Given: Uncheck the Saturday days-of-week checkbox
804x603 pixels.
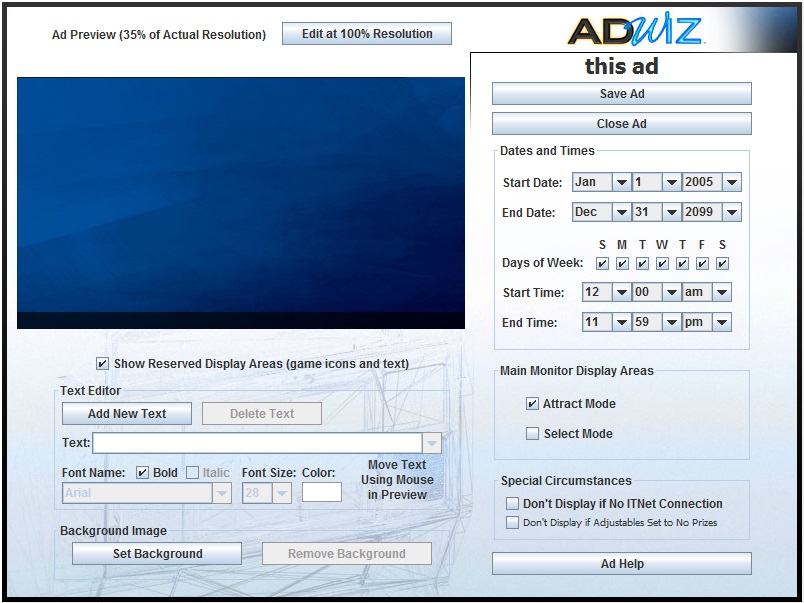Looking at the screenshot, I should [722, 264].
